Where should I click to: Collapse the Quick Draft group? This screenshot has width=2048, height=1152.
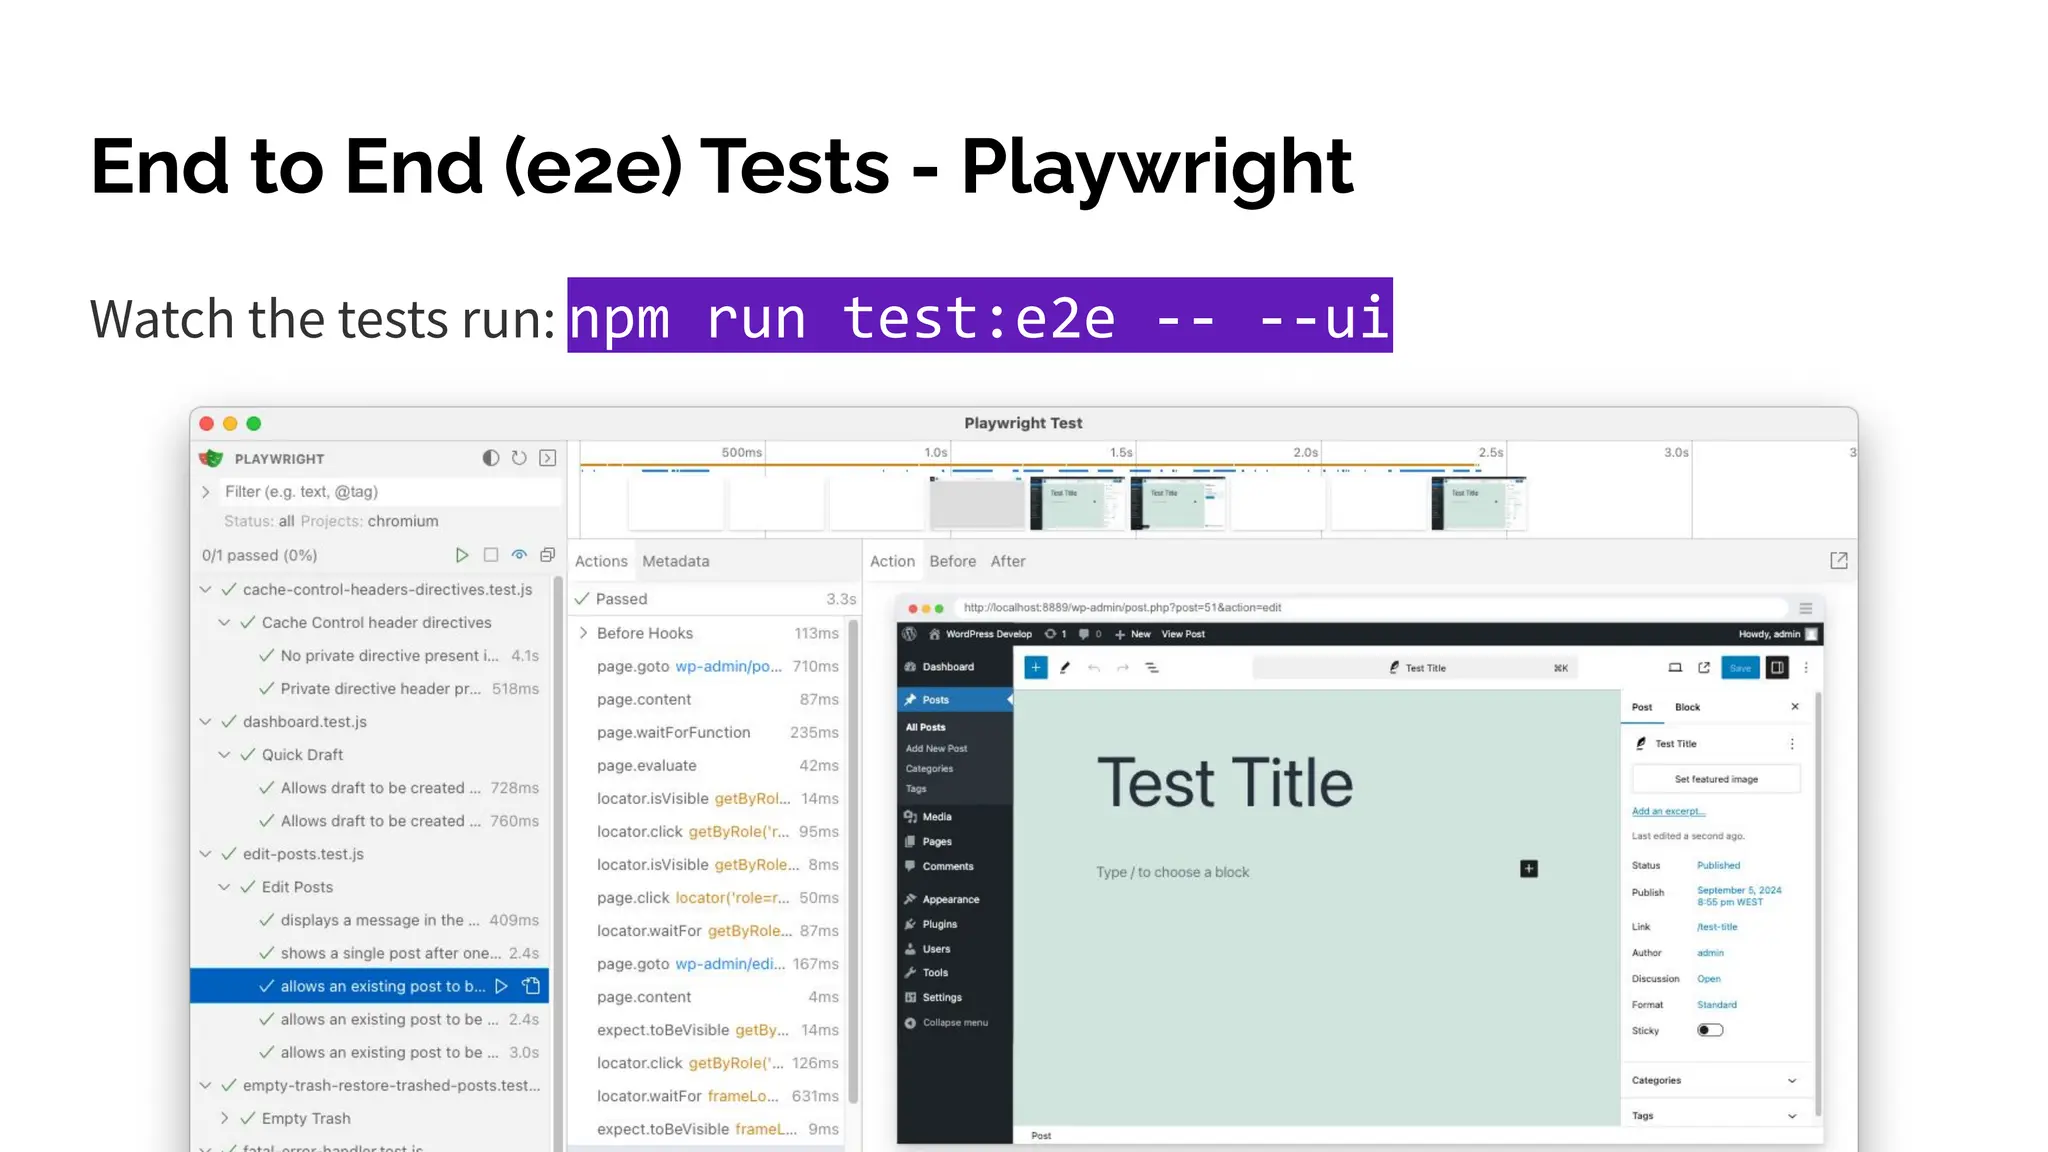point(225,755)
